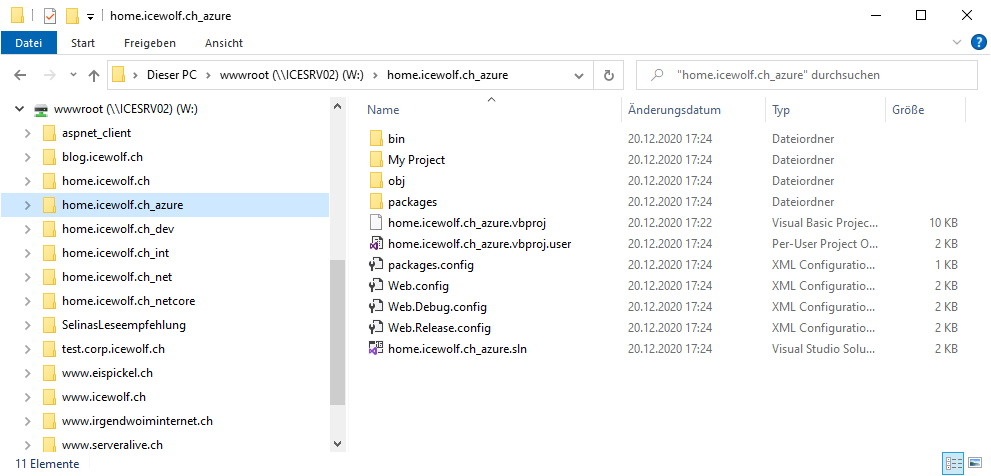Select the Web.Debug.config file icon
The width and height of the screenshot is (991, 476).
click(x=375, y=307)
